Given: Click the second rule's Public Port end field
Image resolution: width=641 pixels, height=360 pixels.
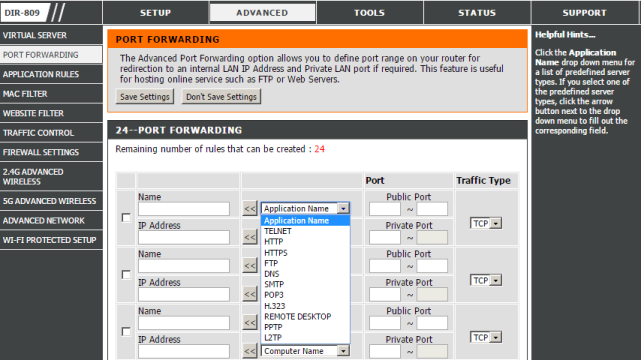Looking at the screenshot, I should point(432,266).
